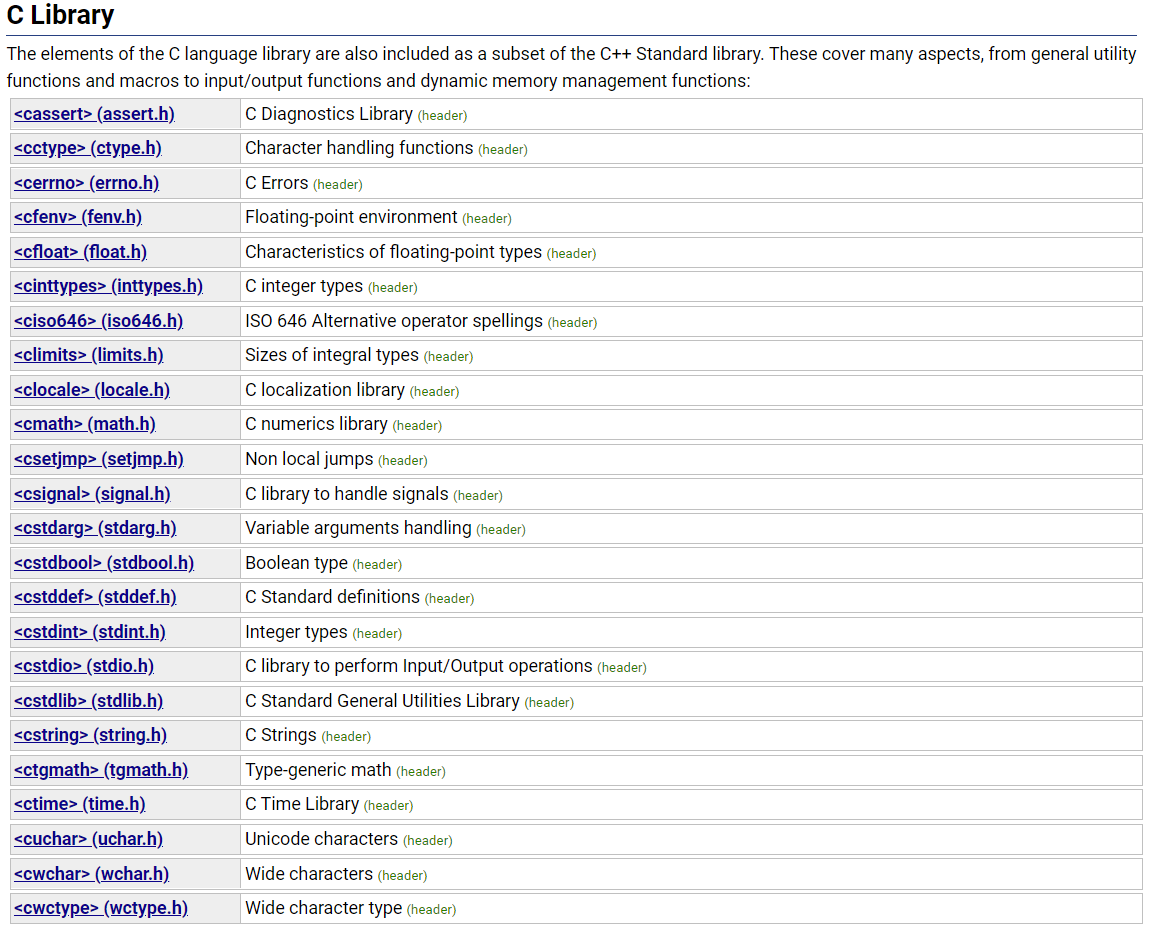
Task: Open the <csetjmp> (setjmp.h) link
Action: pyautogui.click(x=99, y=459)
